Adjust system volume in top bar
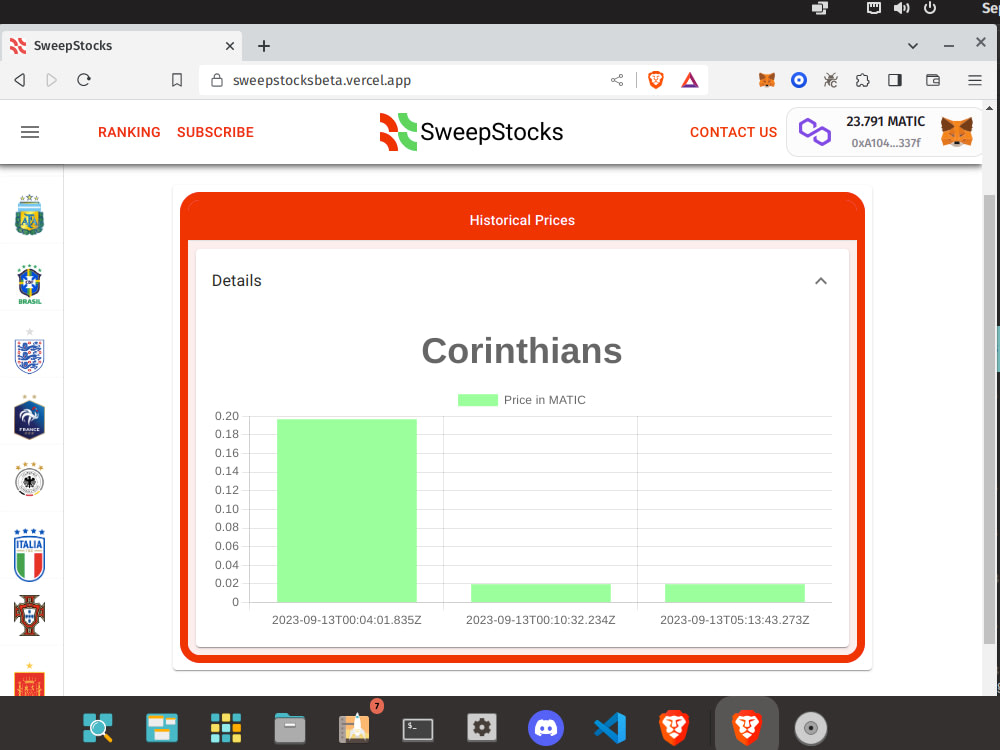This screenshot has height=750, width=1000. pos(901,8)
